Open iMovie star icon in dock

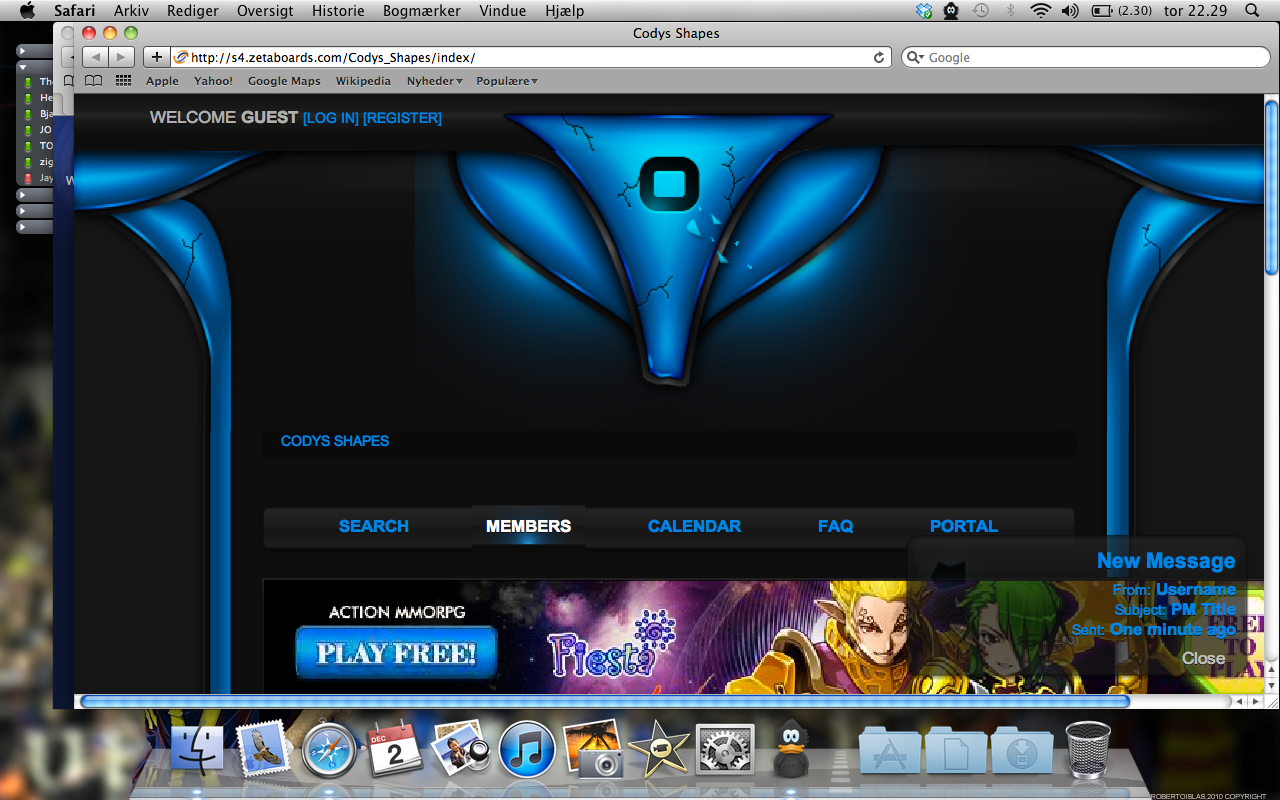658,749
